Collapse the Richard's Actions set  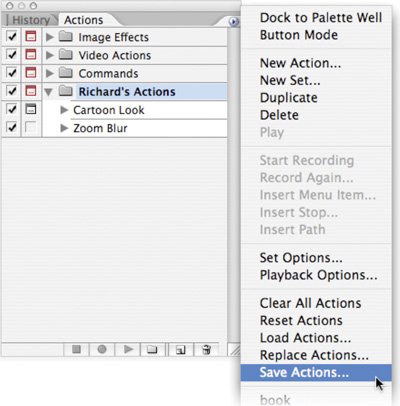coord(49,92)
